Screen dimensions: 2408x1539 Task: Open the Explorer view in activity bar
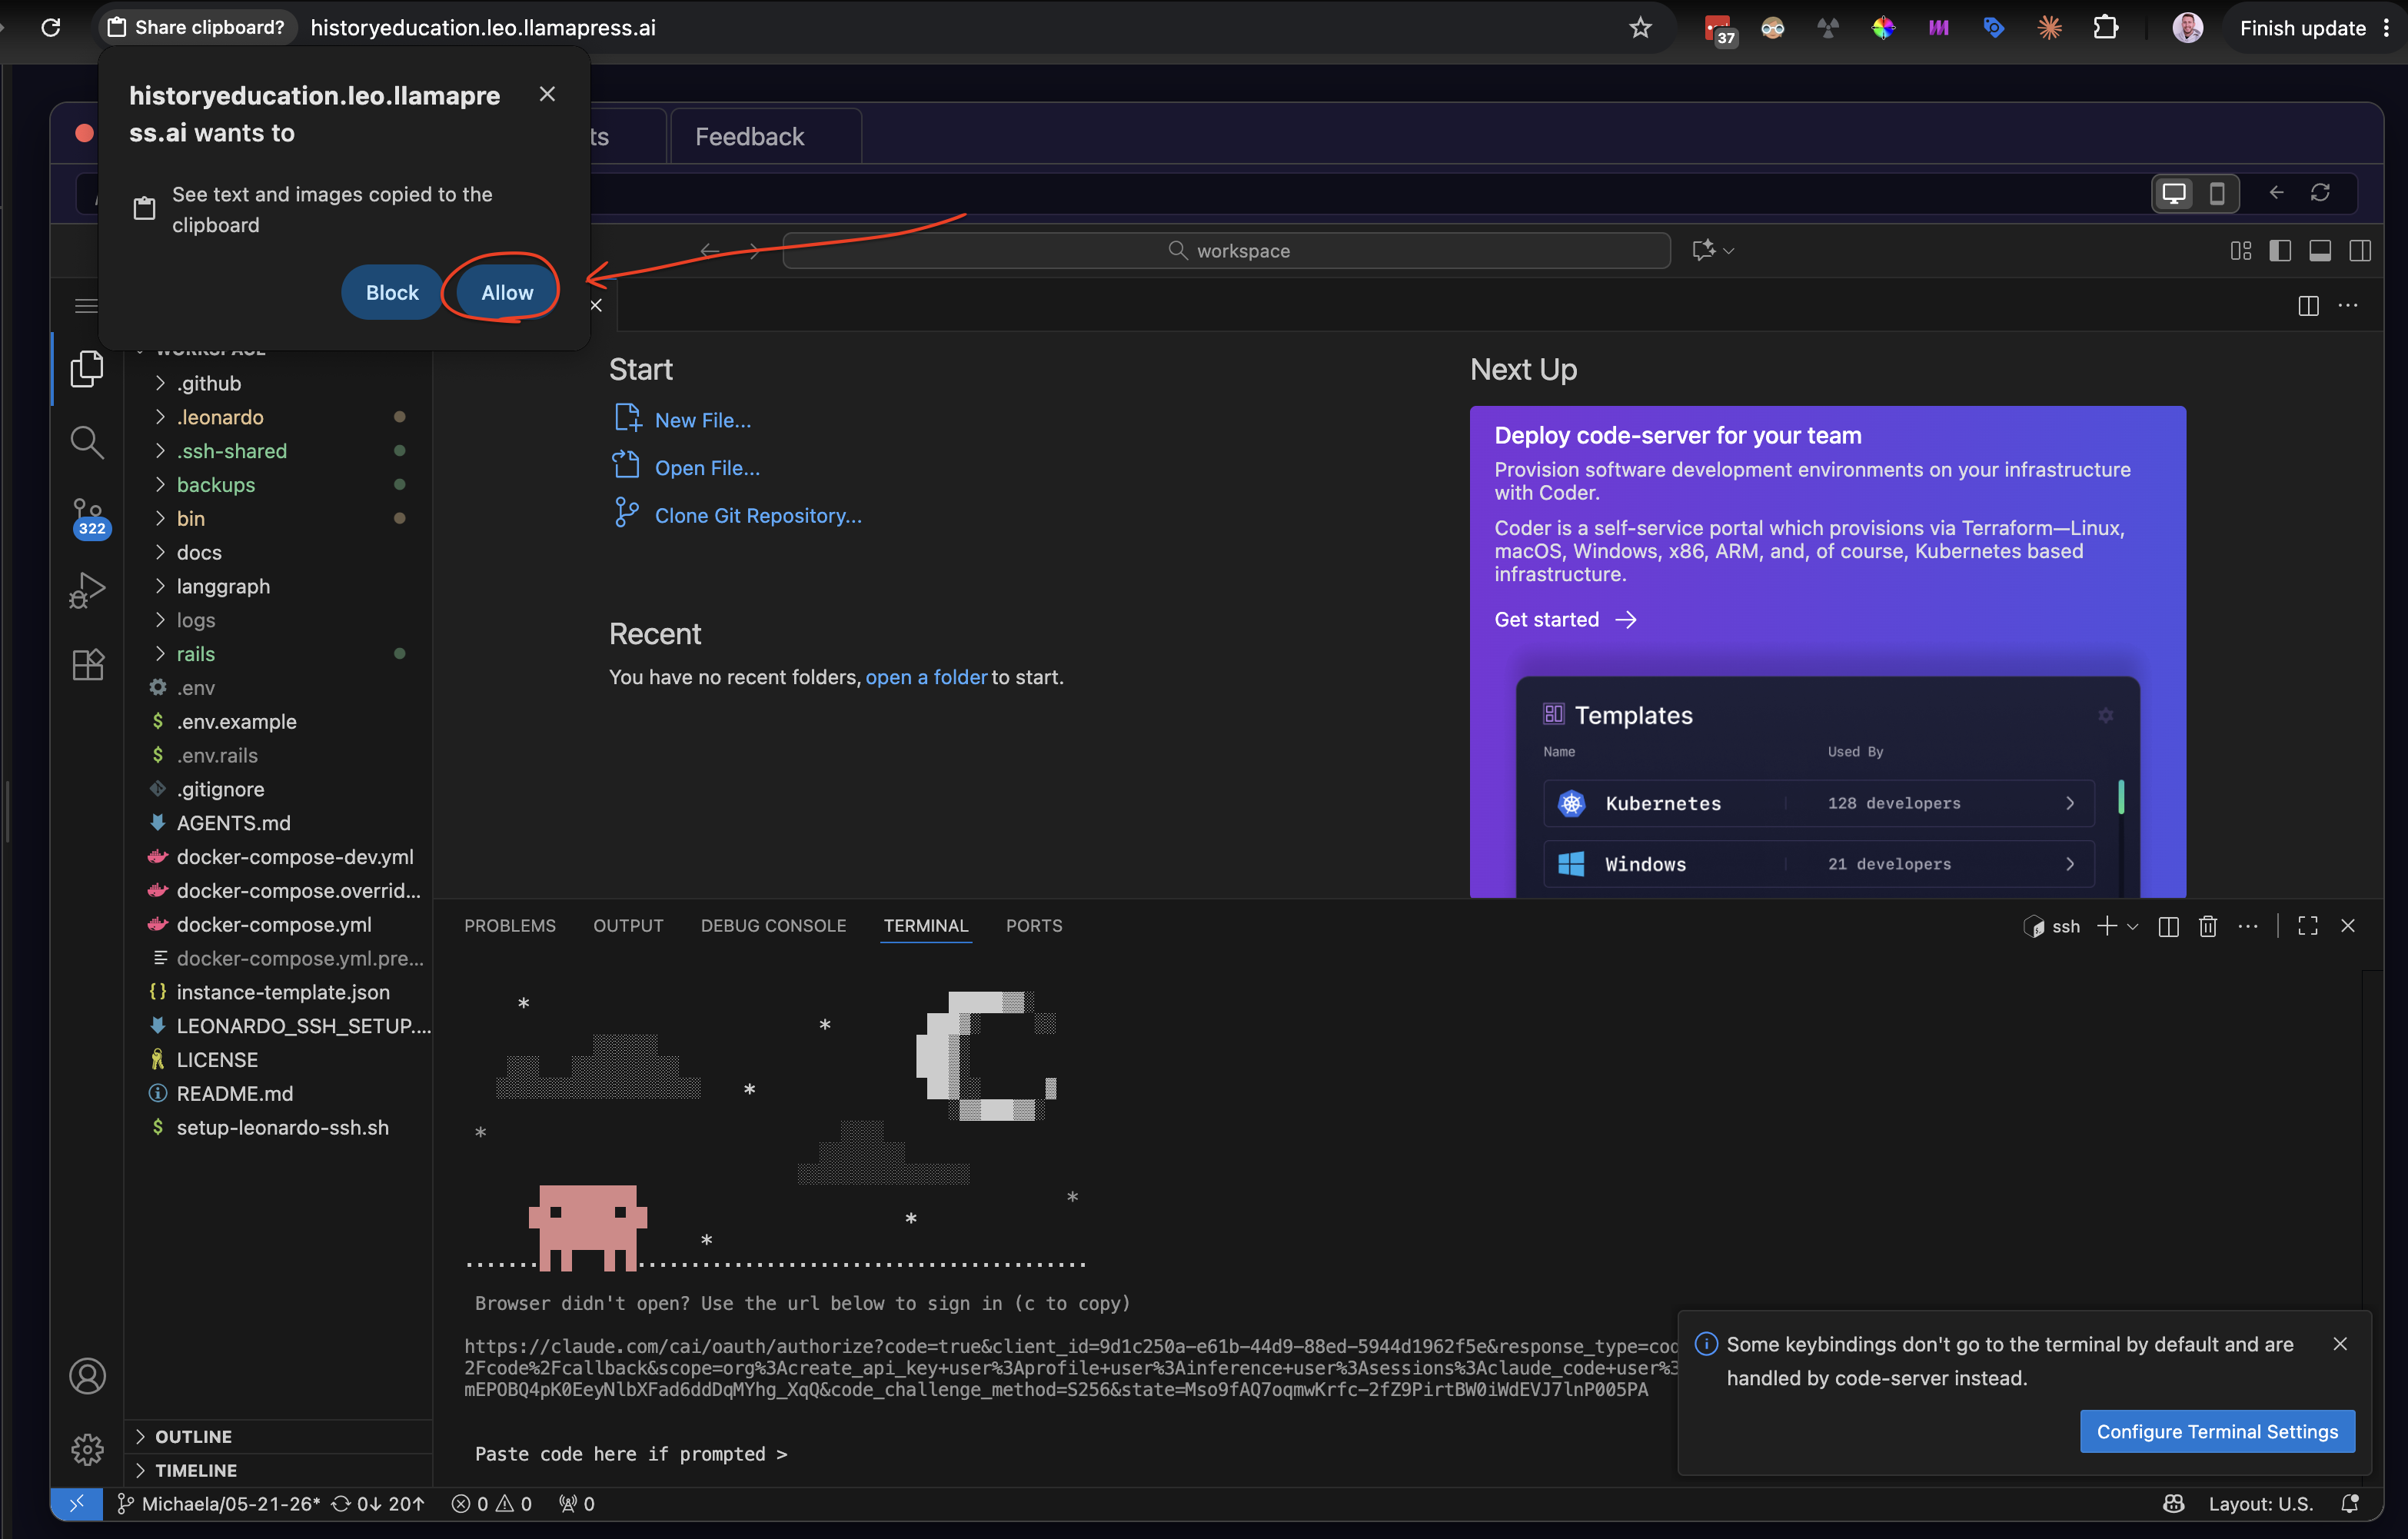tap(87, 369)
